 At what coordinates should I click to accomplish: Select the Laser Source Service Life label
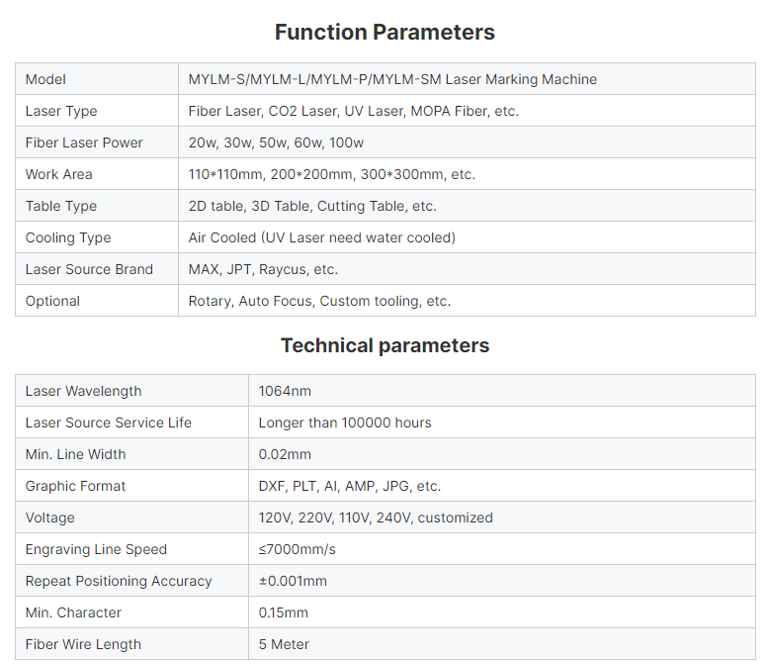[109, 423]
